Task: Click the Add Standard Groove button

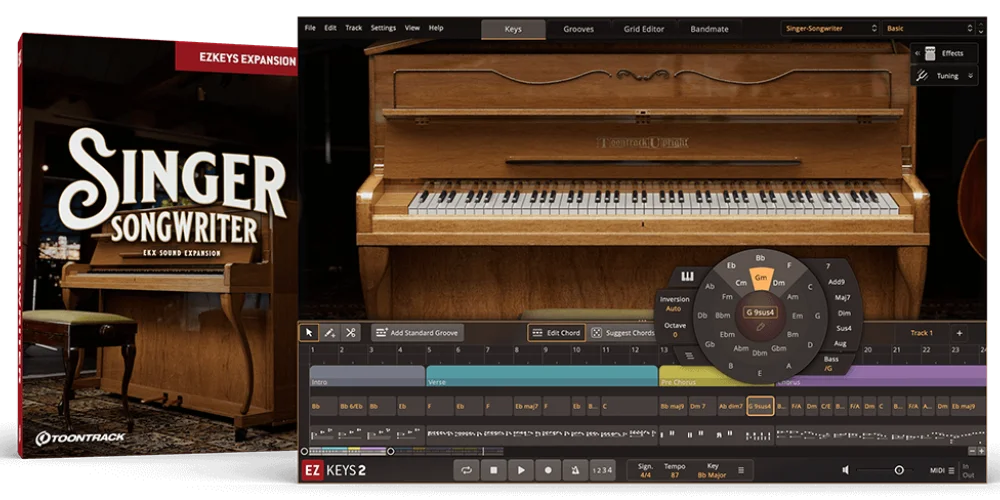Action: tap(417, 333)
